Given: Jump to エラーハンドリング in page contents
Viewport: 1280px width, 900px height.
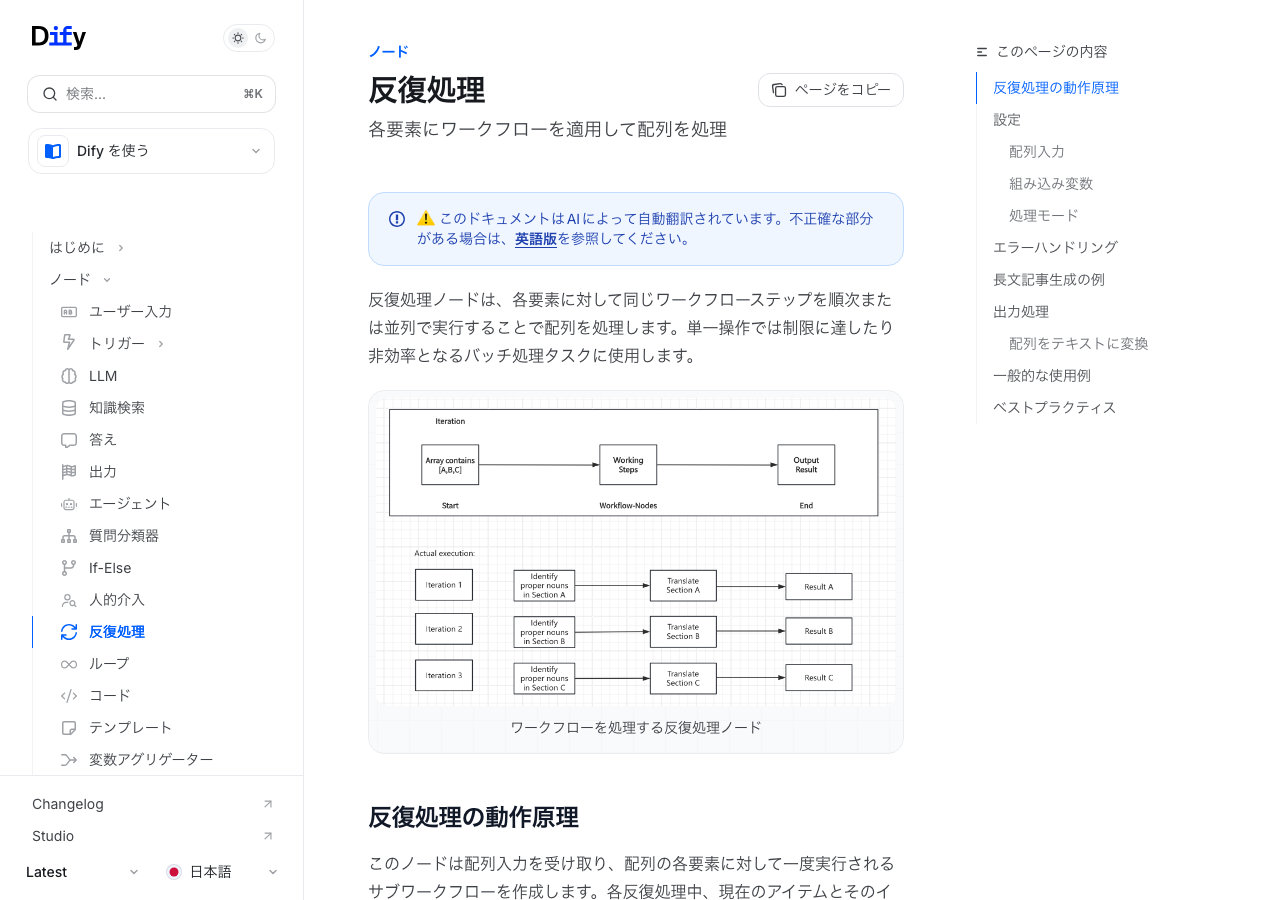Looking at the screenshot, I should click(x=1055, y=248).
